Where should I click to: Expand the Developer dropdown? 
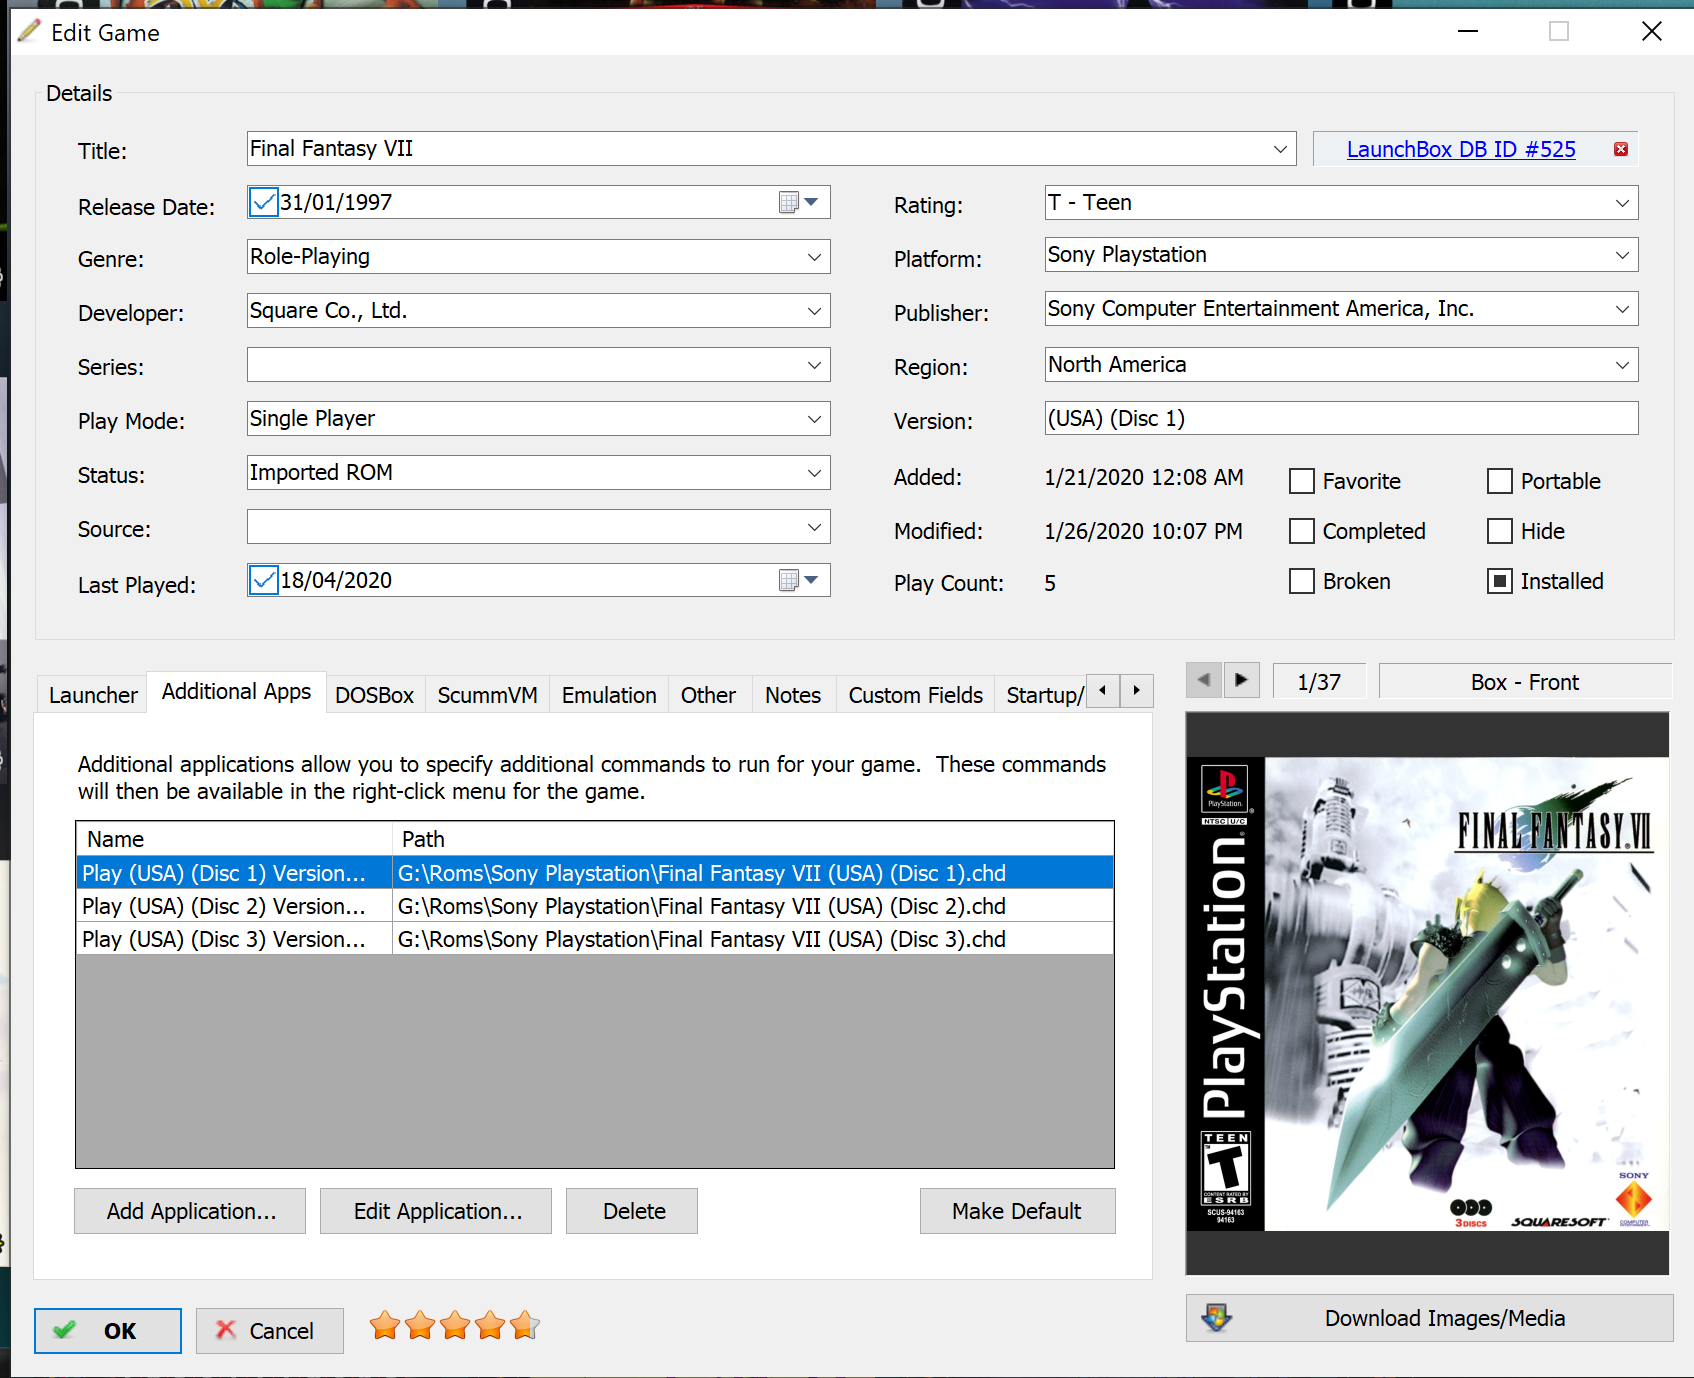(x=814, y=311)
